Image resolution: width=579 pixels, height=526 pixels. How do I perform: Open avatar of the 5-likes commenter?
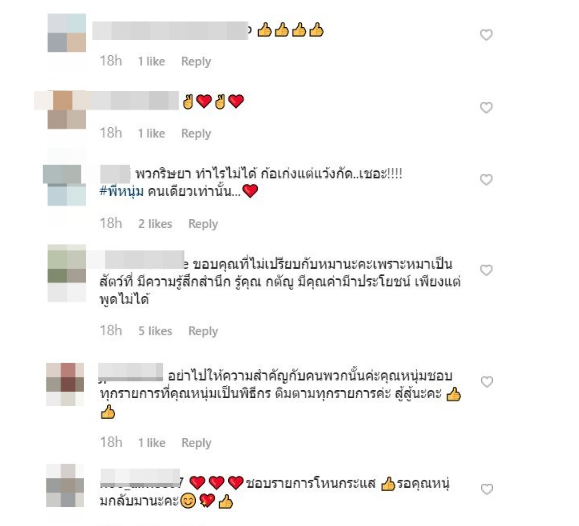(x=67, y=273)
